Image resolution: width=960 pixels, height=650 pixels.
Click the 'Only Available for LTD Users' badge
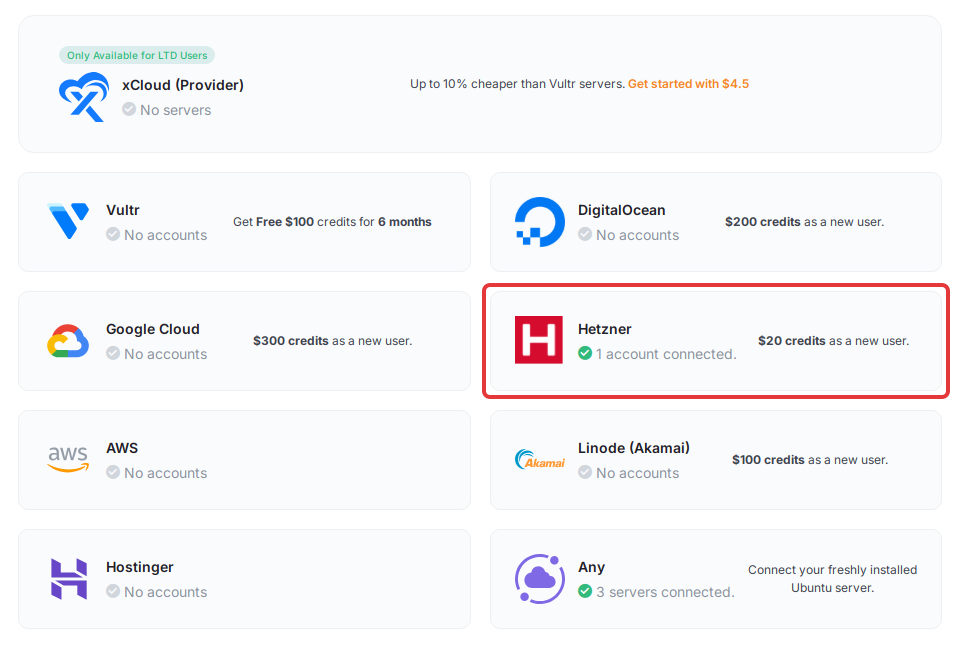click(137, 55)
